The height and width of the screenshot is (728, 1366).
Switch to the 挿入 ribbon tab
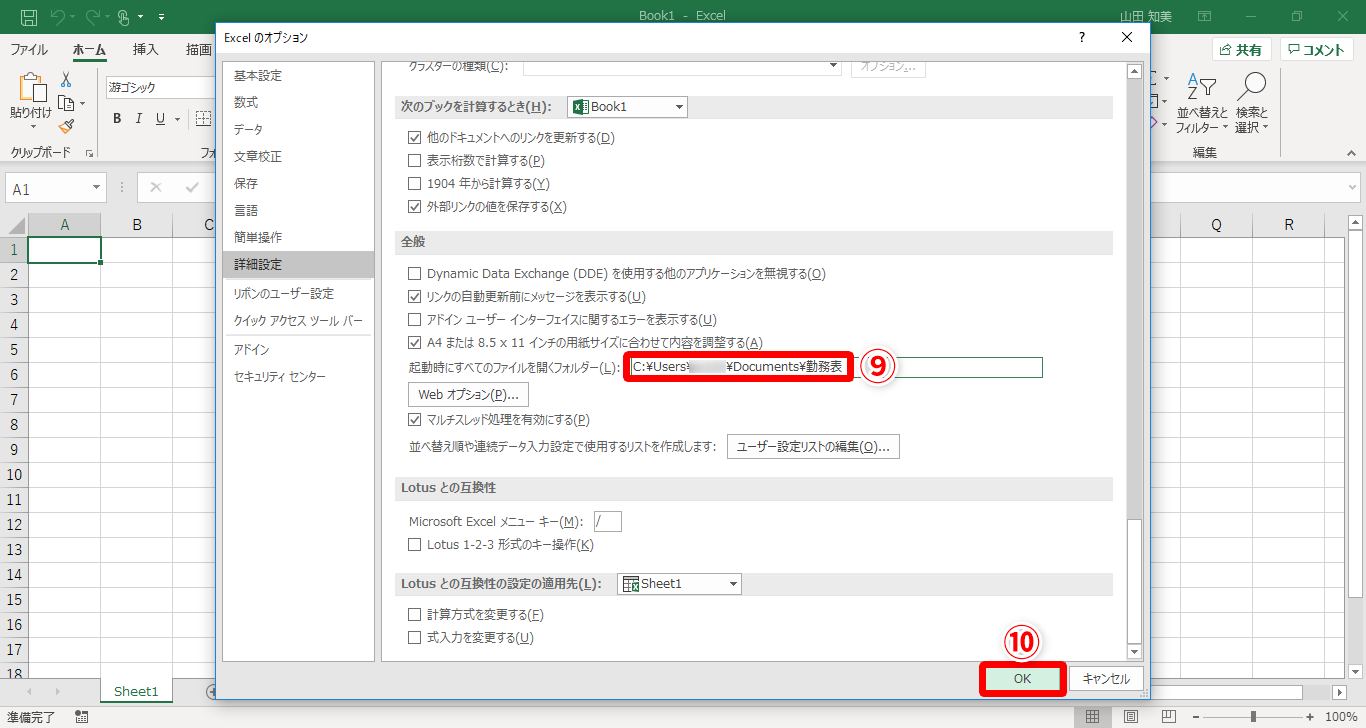click(x=146, y=50)
